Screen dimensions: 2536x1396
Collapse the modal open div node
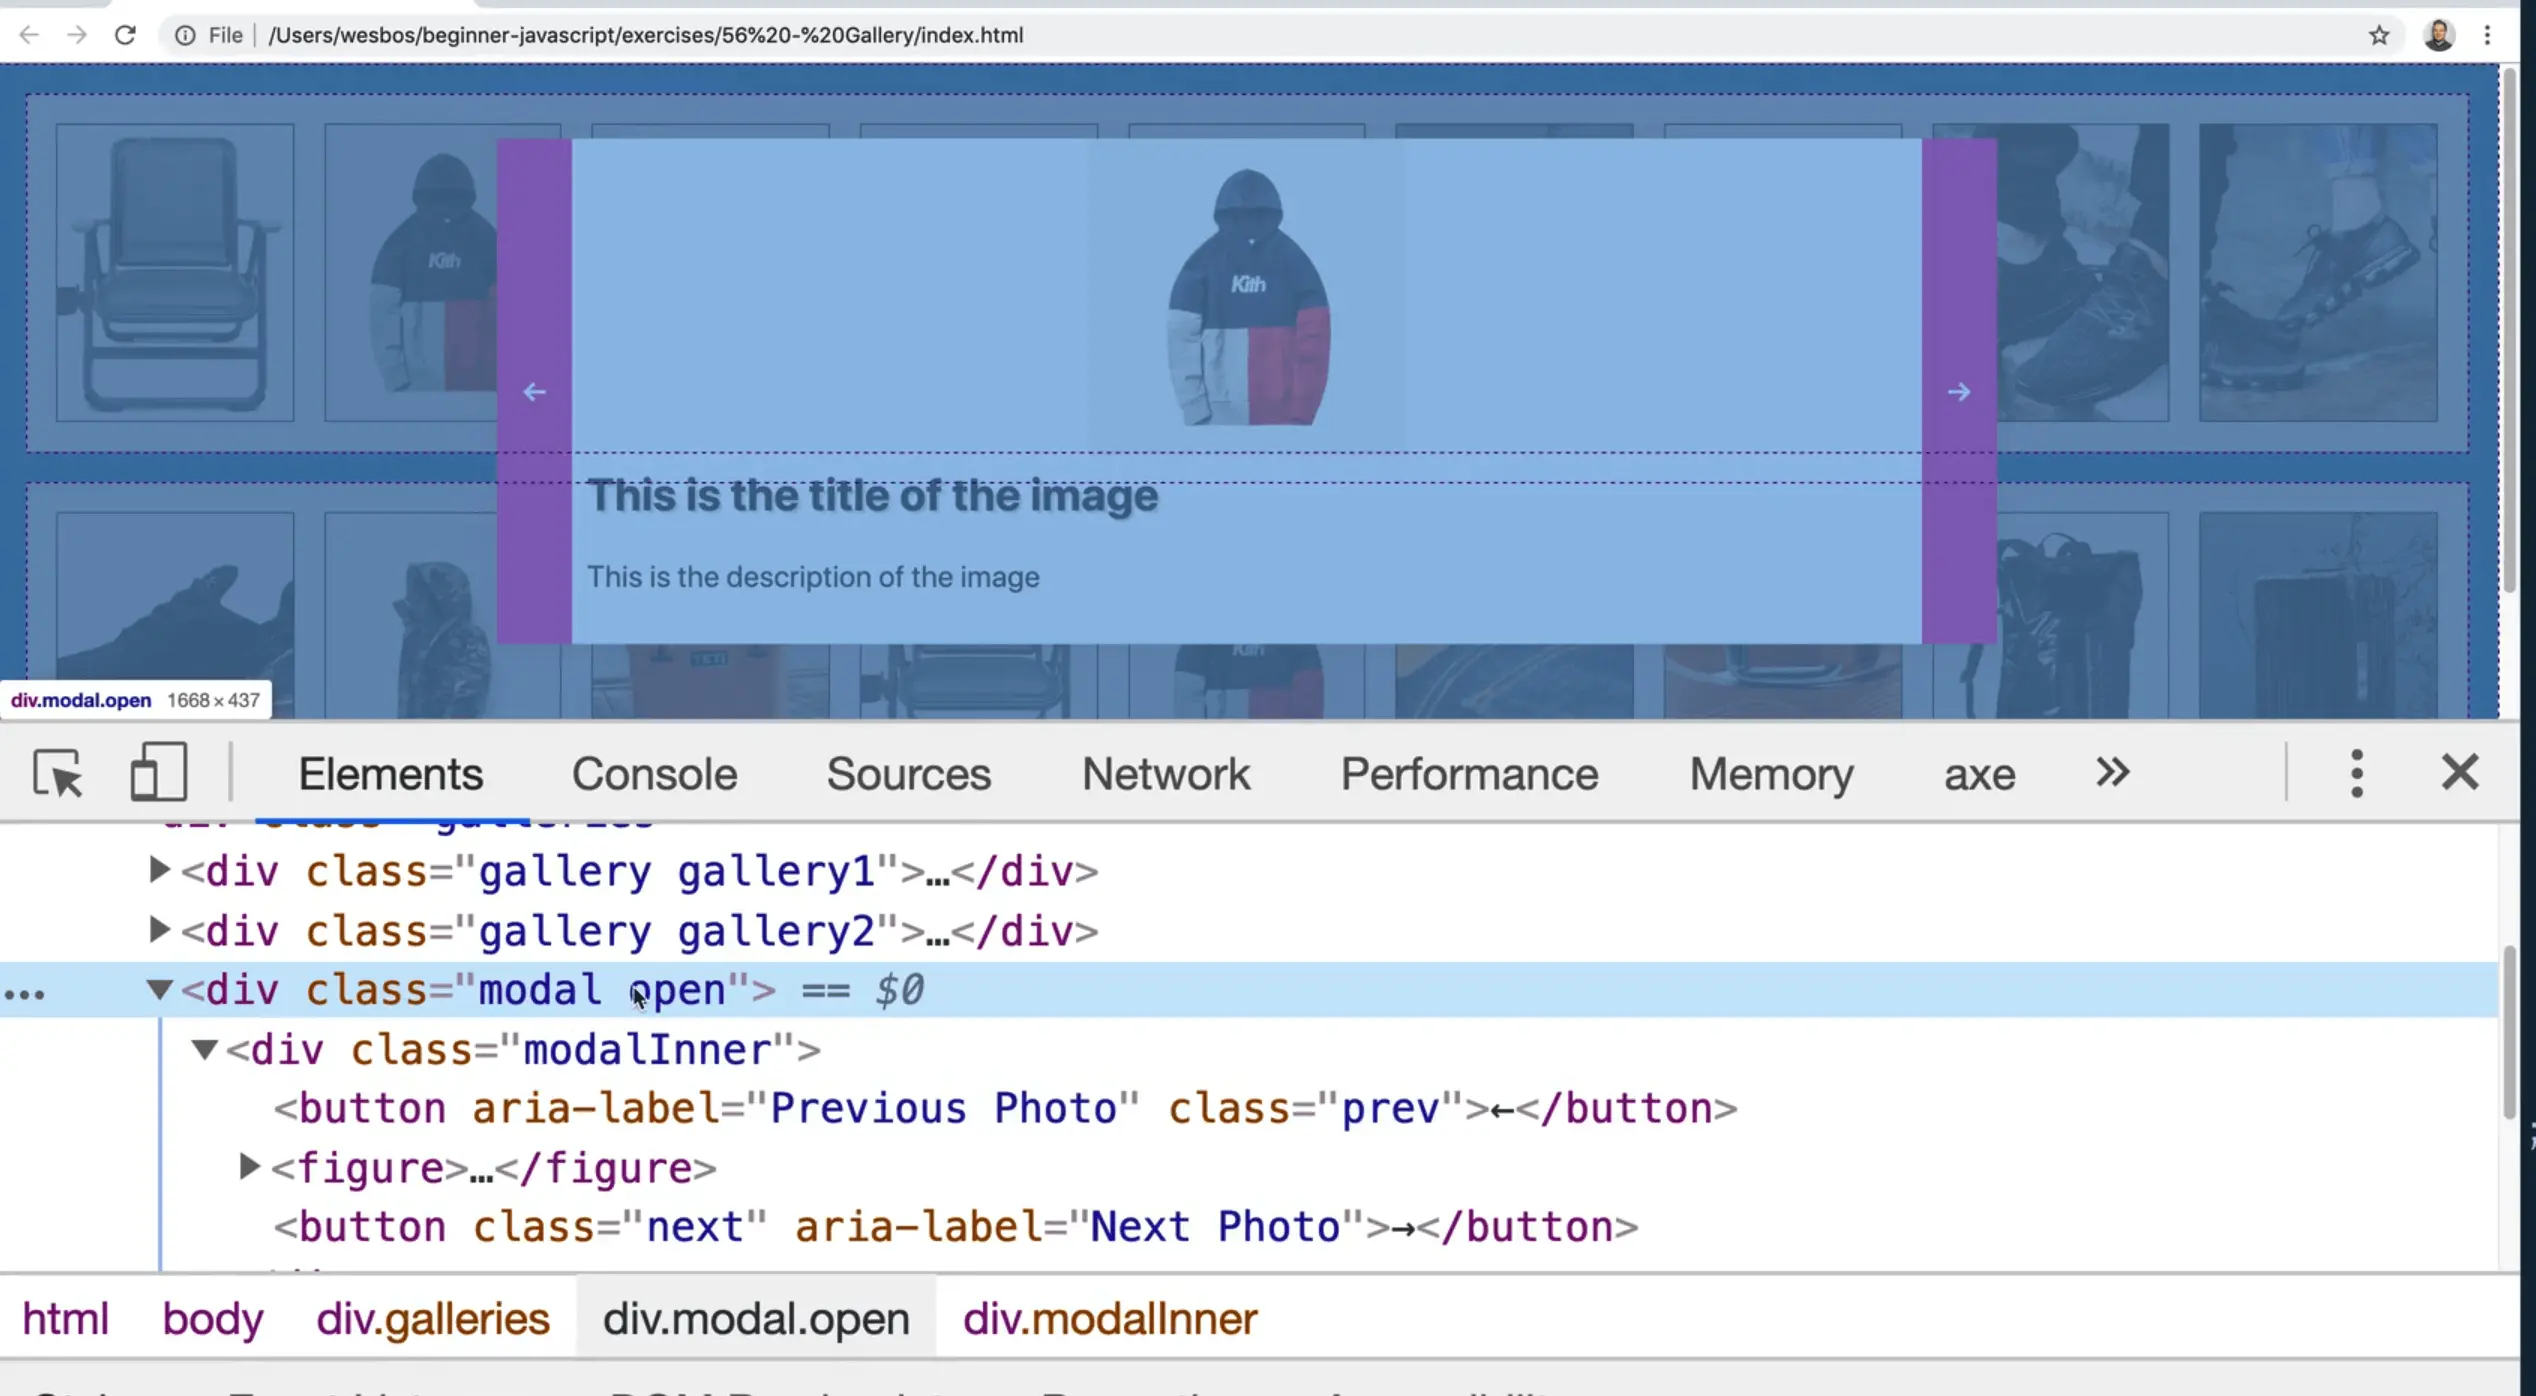158,990
